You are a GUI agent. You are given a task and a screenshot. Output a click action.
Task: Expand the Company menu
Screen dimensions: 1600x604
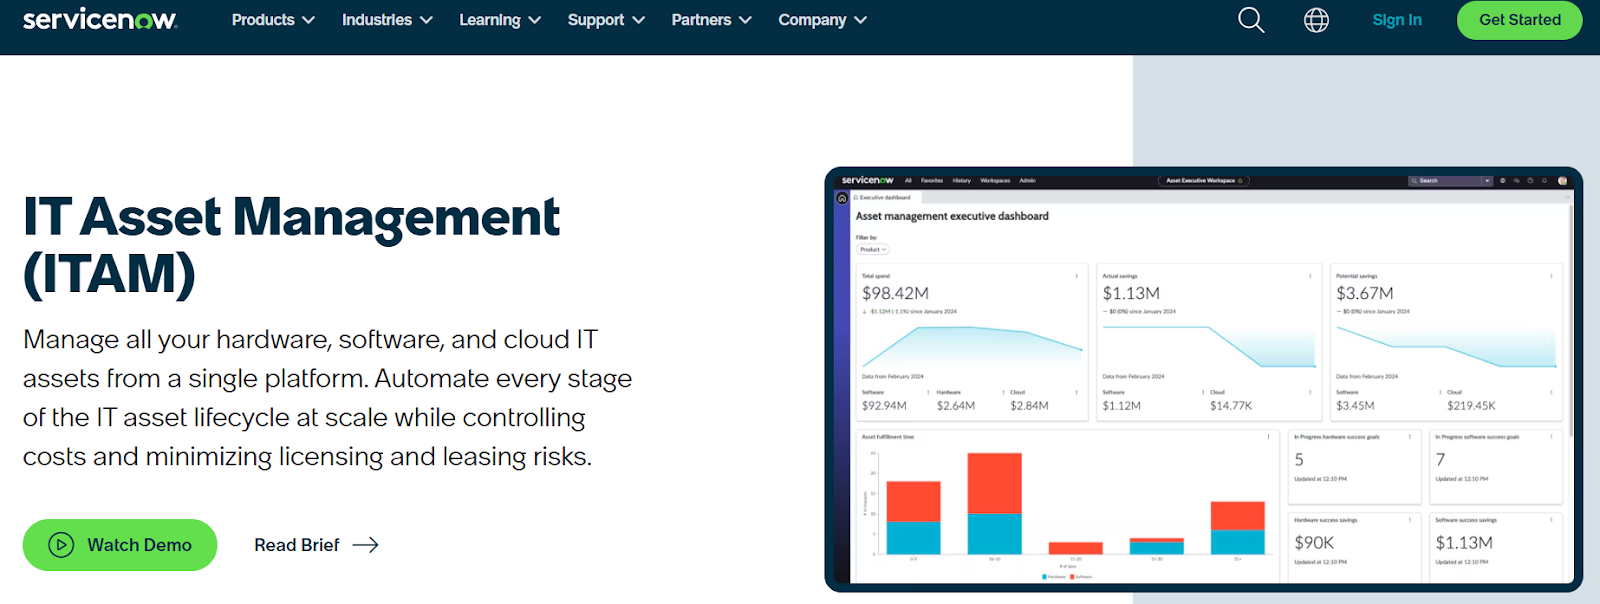click(822, 20)
